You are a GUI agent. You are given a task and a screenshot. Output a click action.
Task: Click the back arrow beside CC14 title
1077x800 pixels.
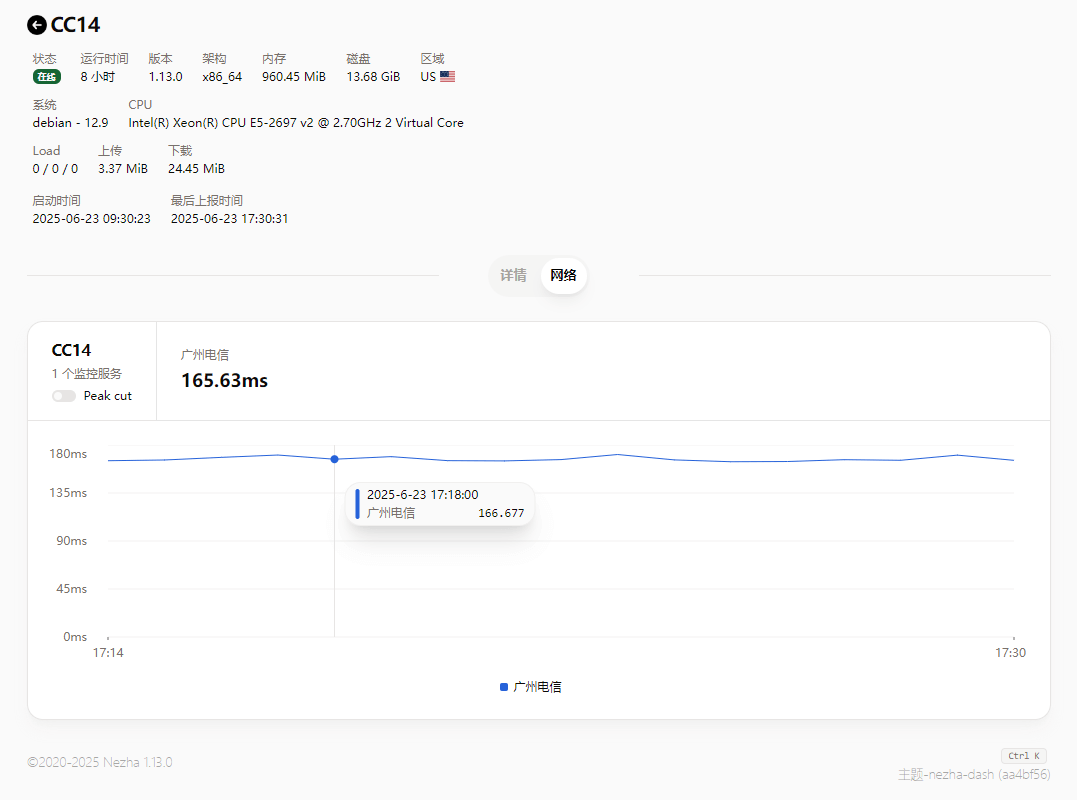37,25
